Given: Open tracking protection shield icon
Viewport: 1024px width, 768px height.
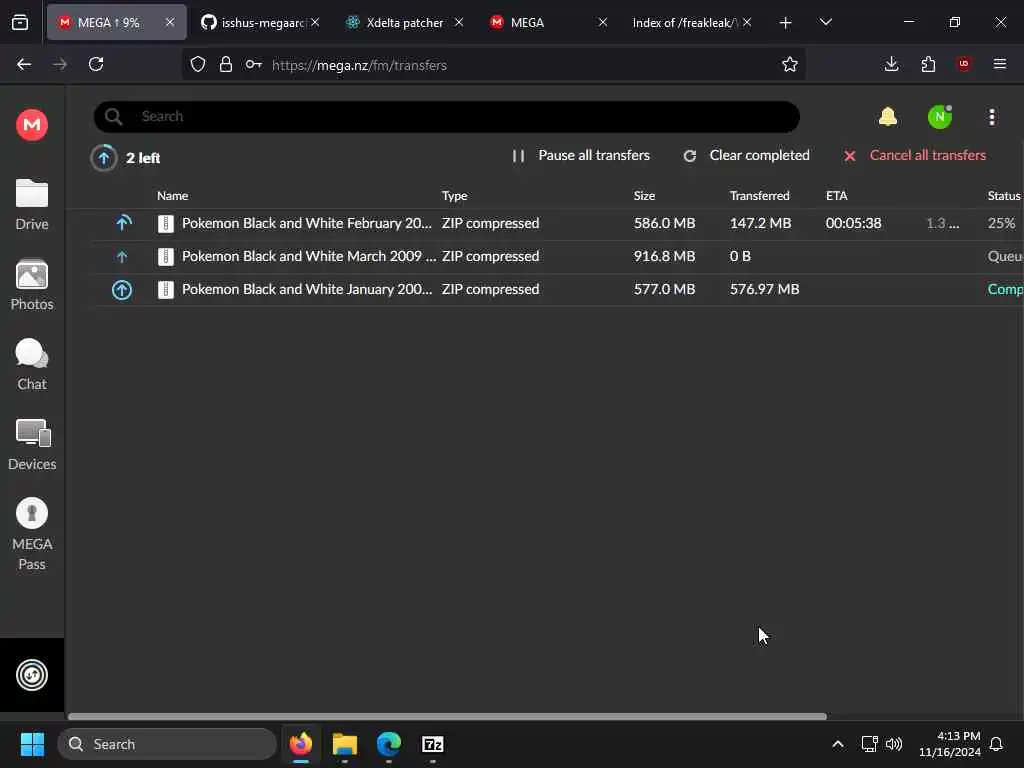Looking at the screenshot, I should click(x=198, y=64).
